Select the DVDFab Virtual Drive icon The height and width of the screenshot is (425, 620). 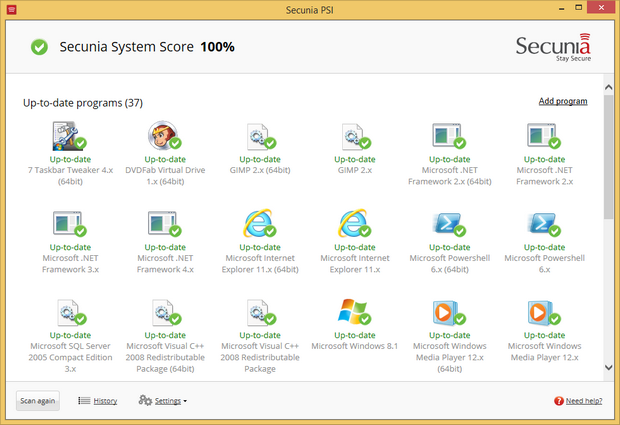[x=164, y=136]
